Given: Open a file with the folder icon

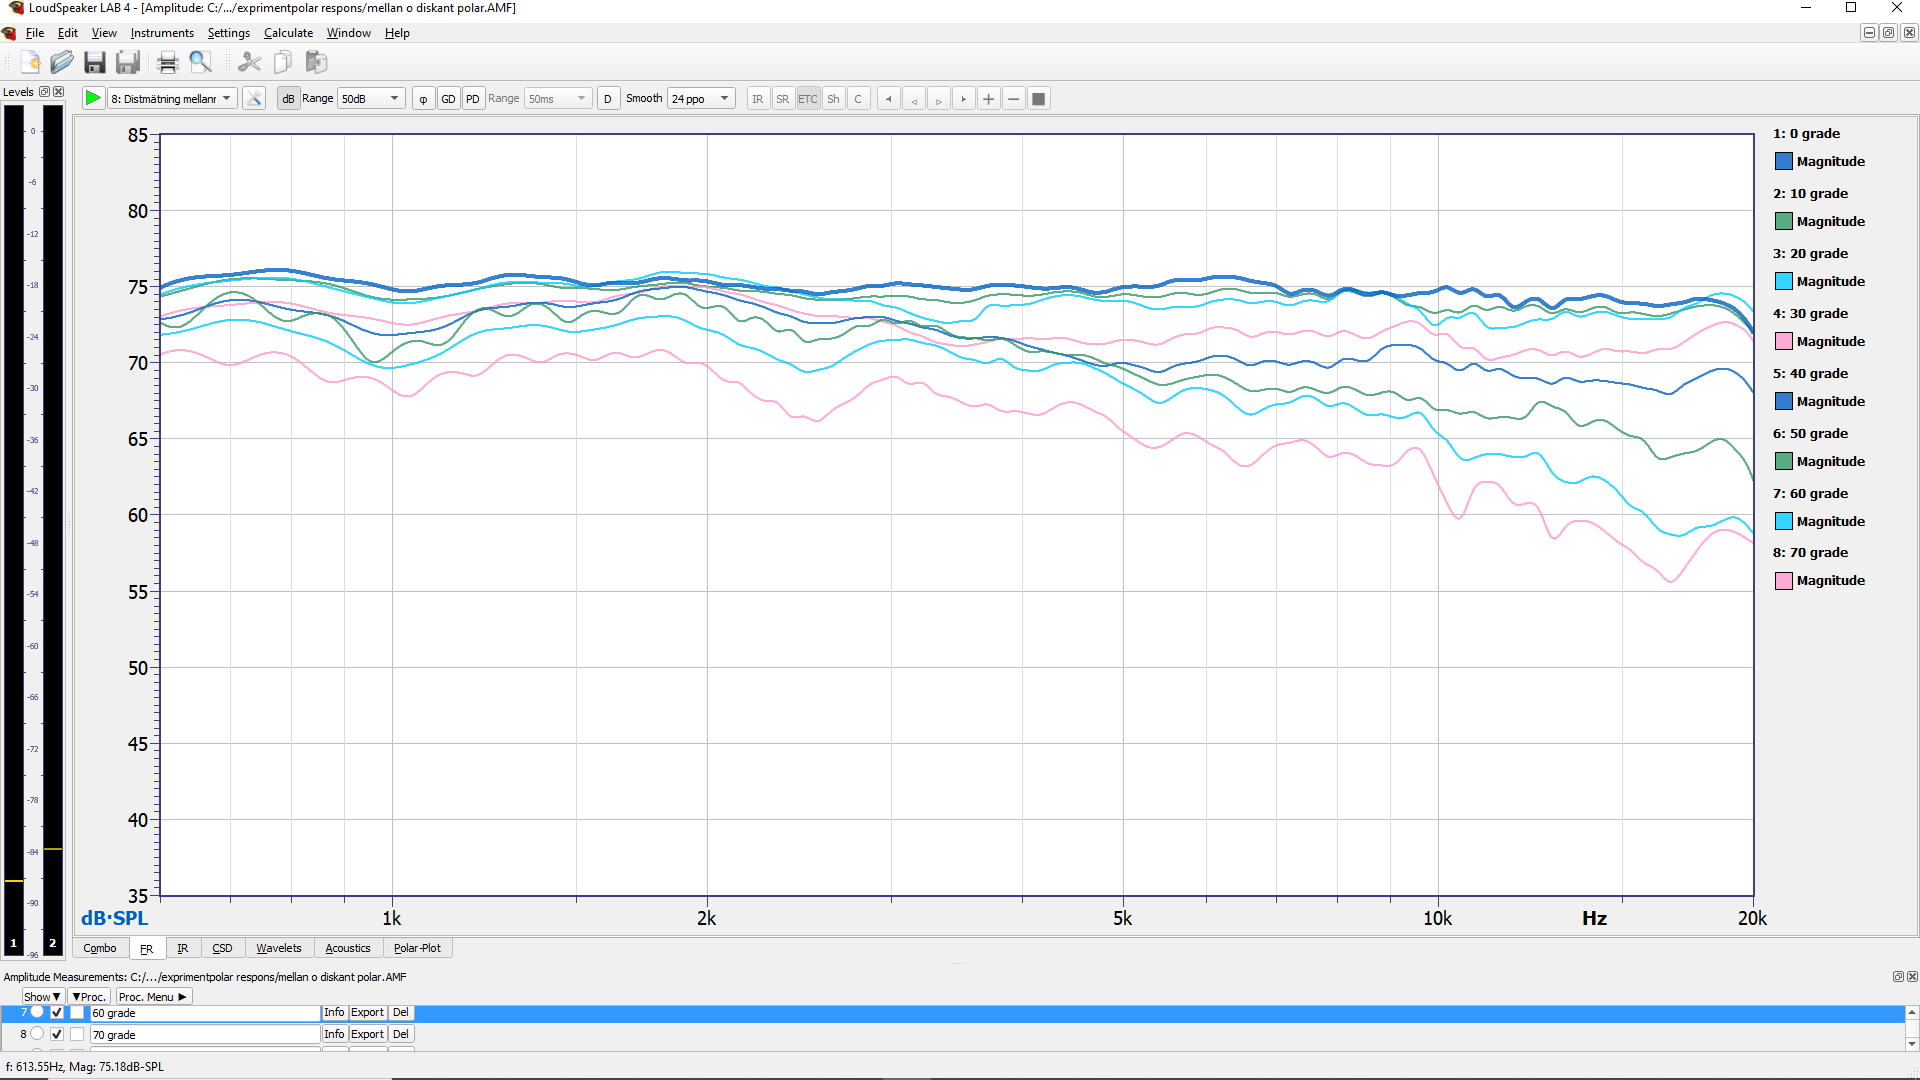Looking at the screenshot, I should click(x=62, y=62).
